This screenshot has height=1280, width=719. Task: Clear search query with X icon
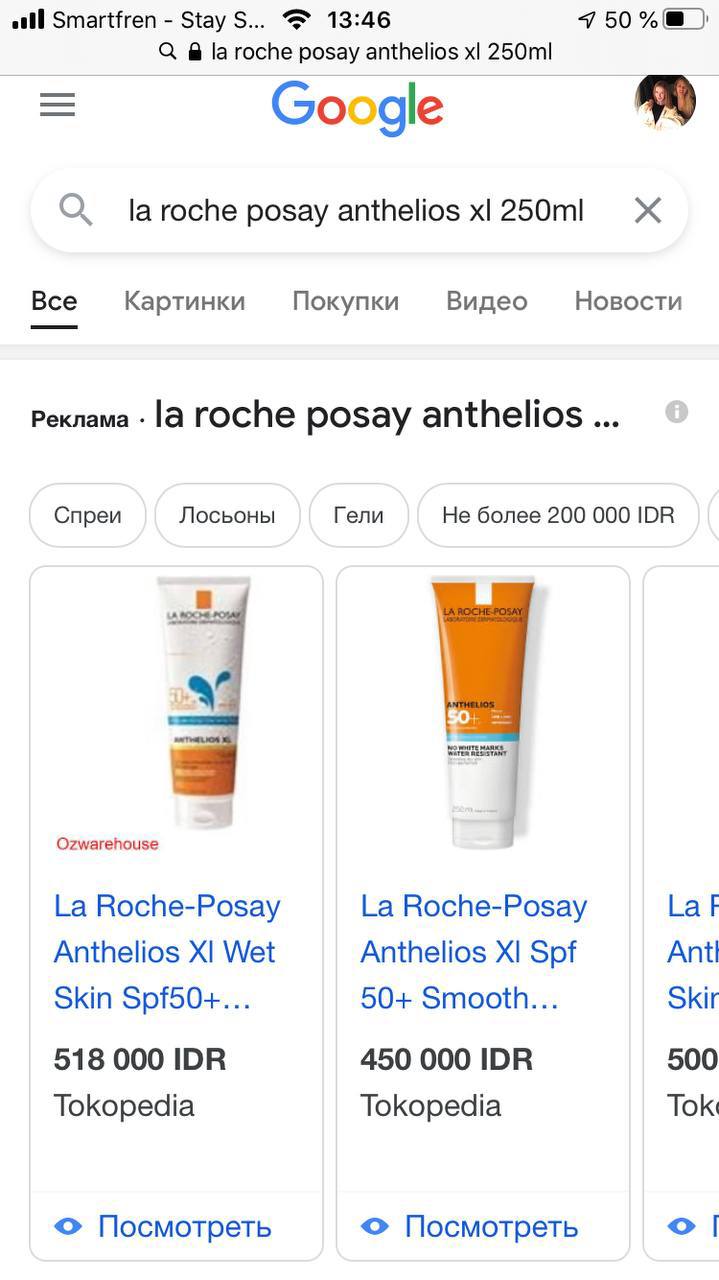point(648,210)
